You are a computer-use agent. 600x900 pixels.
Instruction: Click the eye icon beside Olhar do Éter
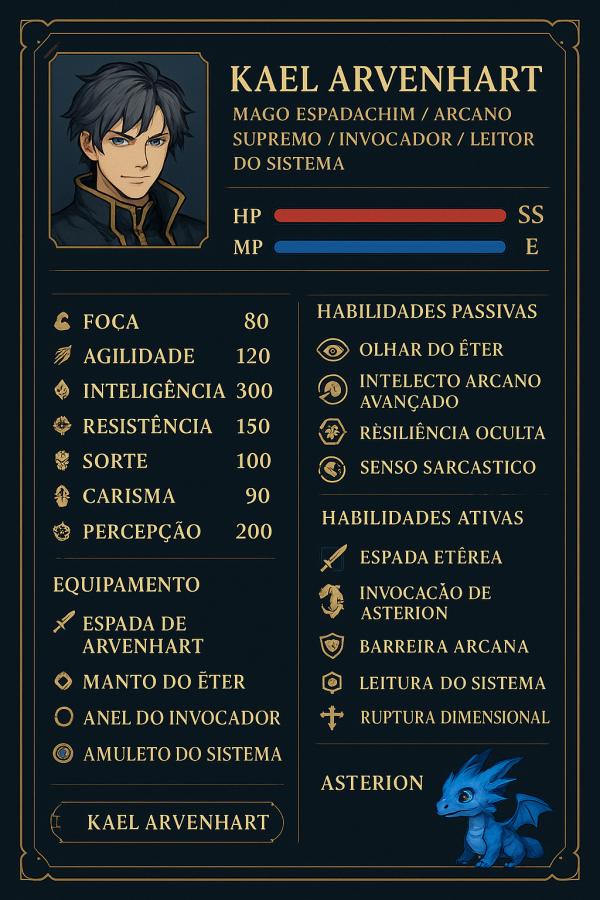[x=332, y=350]
